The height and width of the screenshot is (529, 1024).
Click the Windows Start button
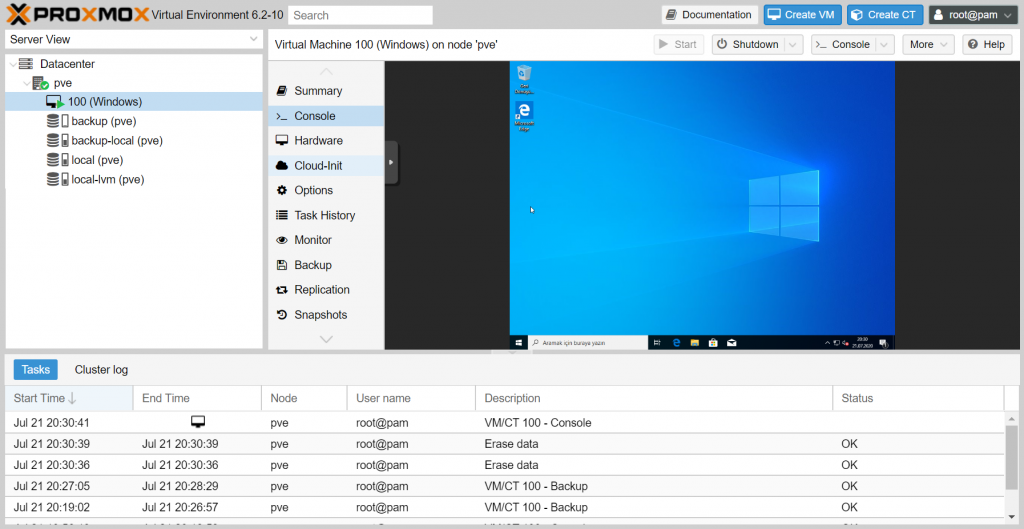[519, 342]
